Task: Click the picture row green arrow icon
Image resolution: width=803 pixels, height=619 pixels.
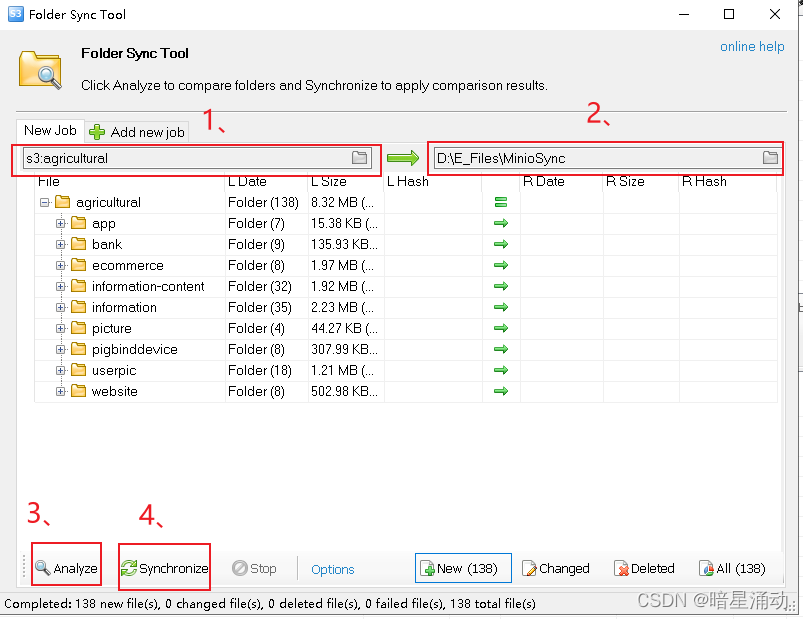Action: [501, 328]
